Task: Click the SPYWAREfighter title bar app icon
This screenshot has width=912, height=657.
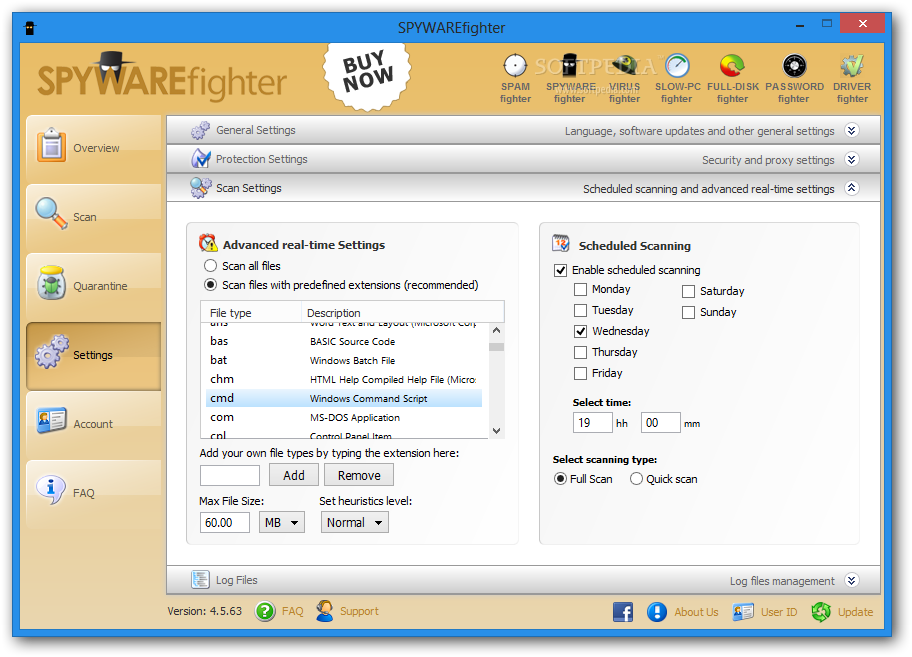Action: point(30,27)
